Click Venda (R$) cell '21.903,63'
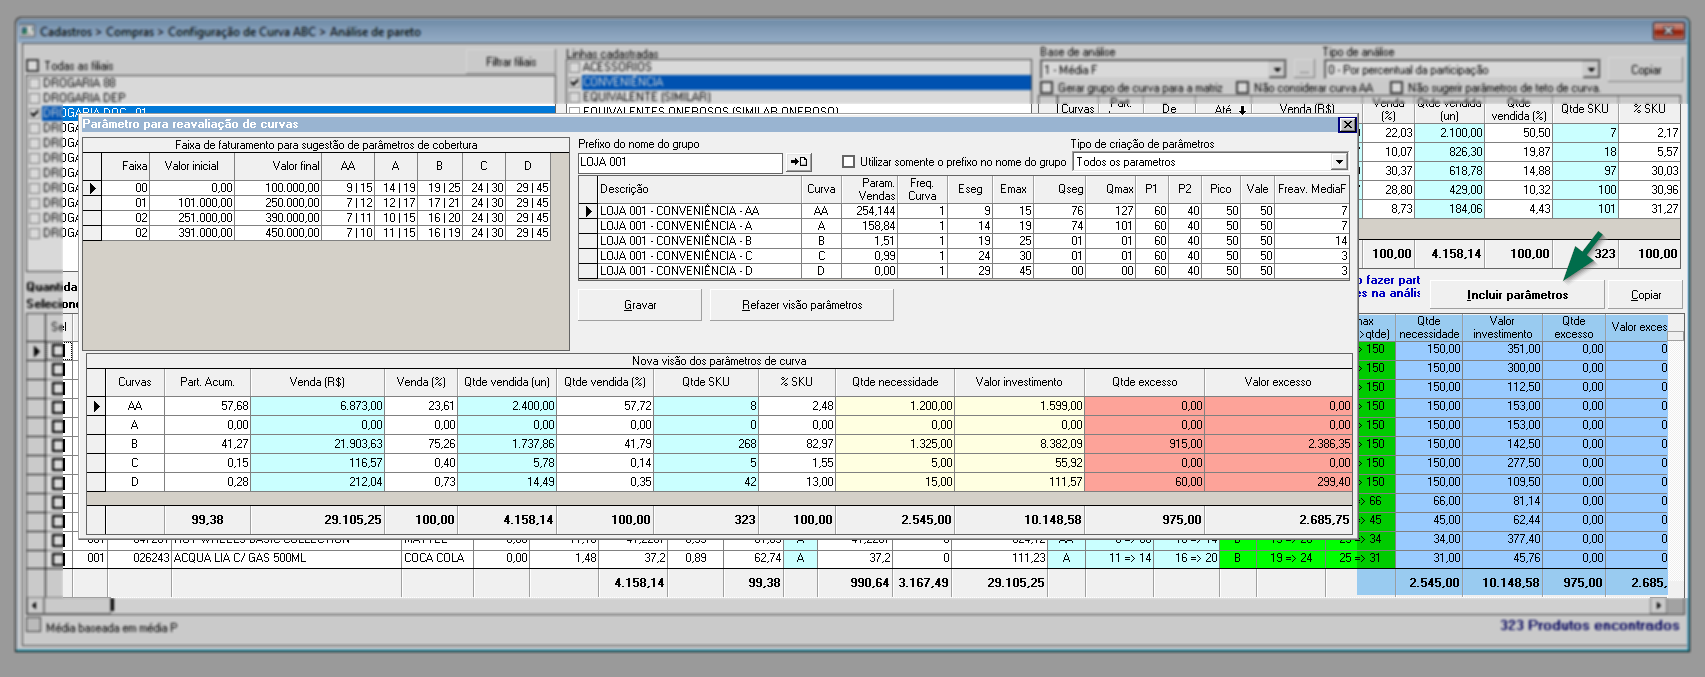The height and width of the screenshot is (677, 1705). (317, 444)
